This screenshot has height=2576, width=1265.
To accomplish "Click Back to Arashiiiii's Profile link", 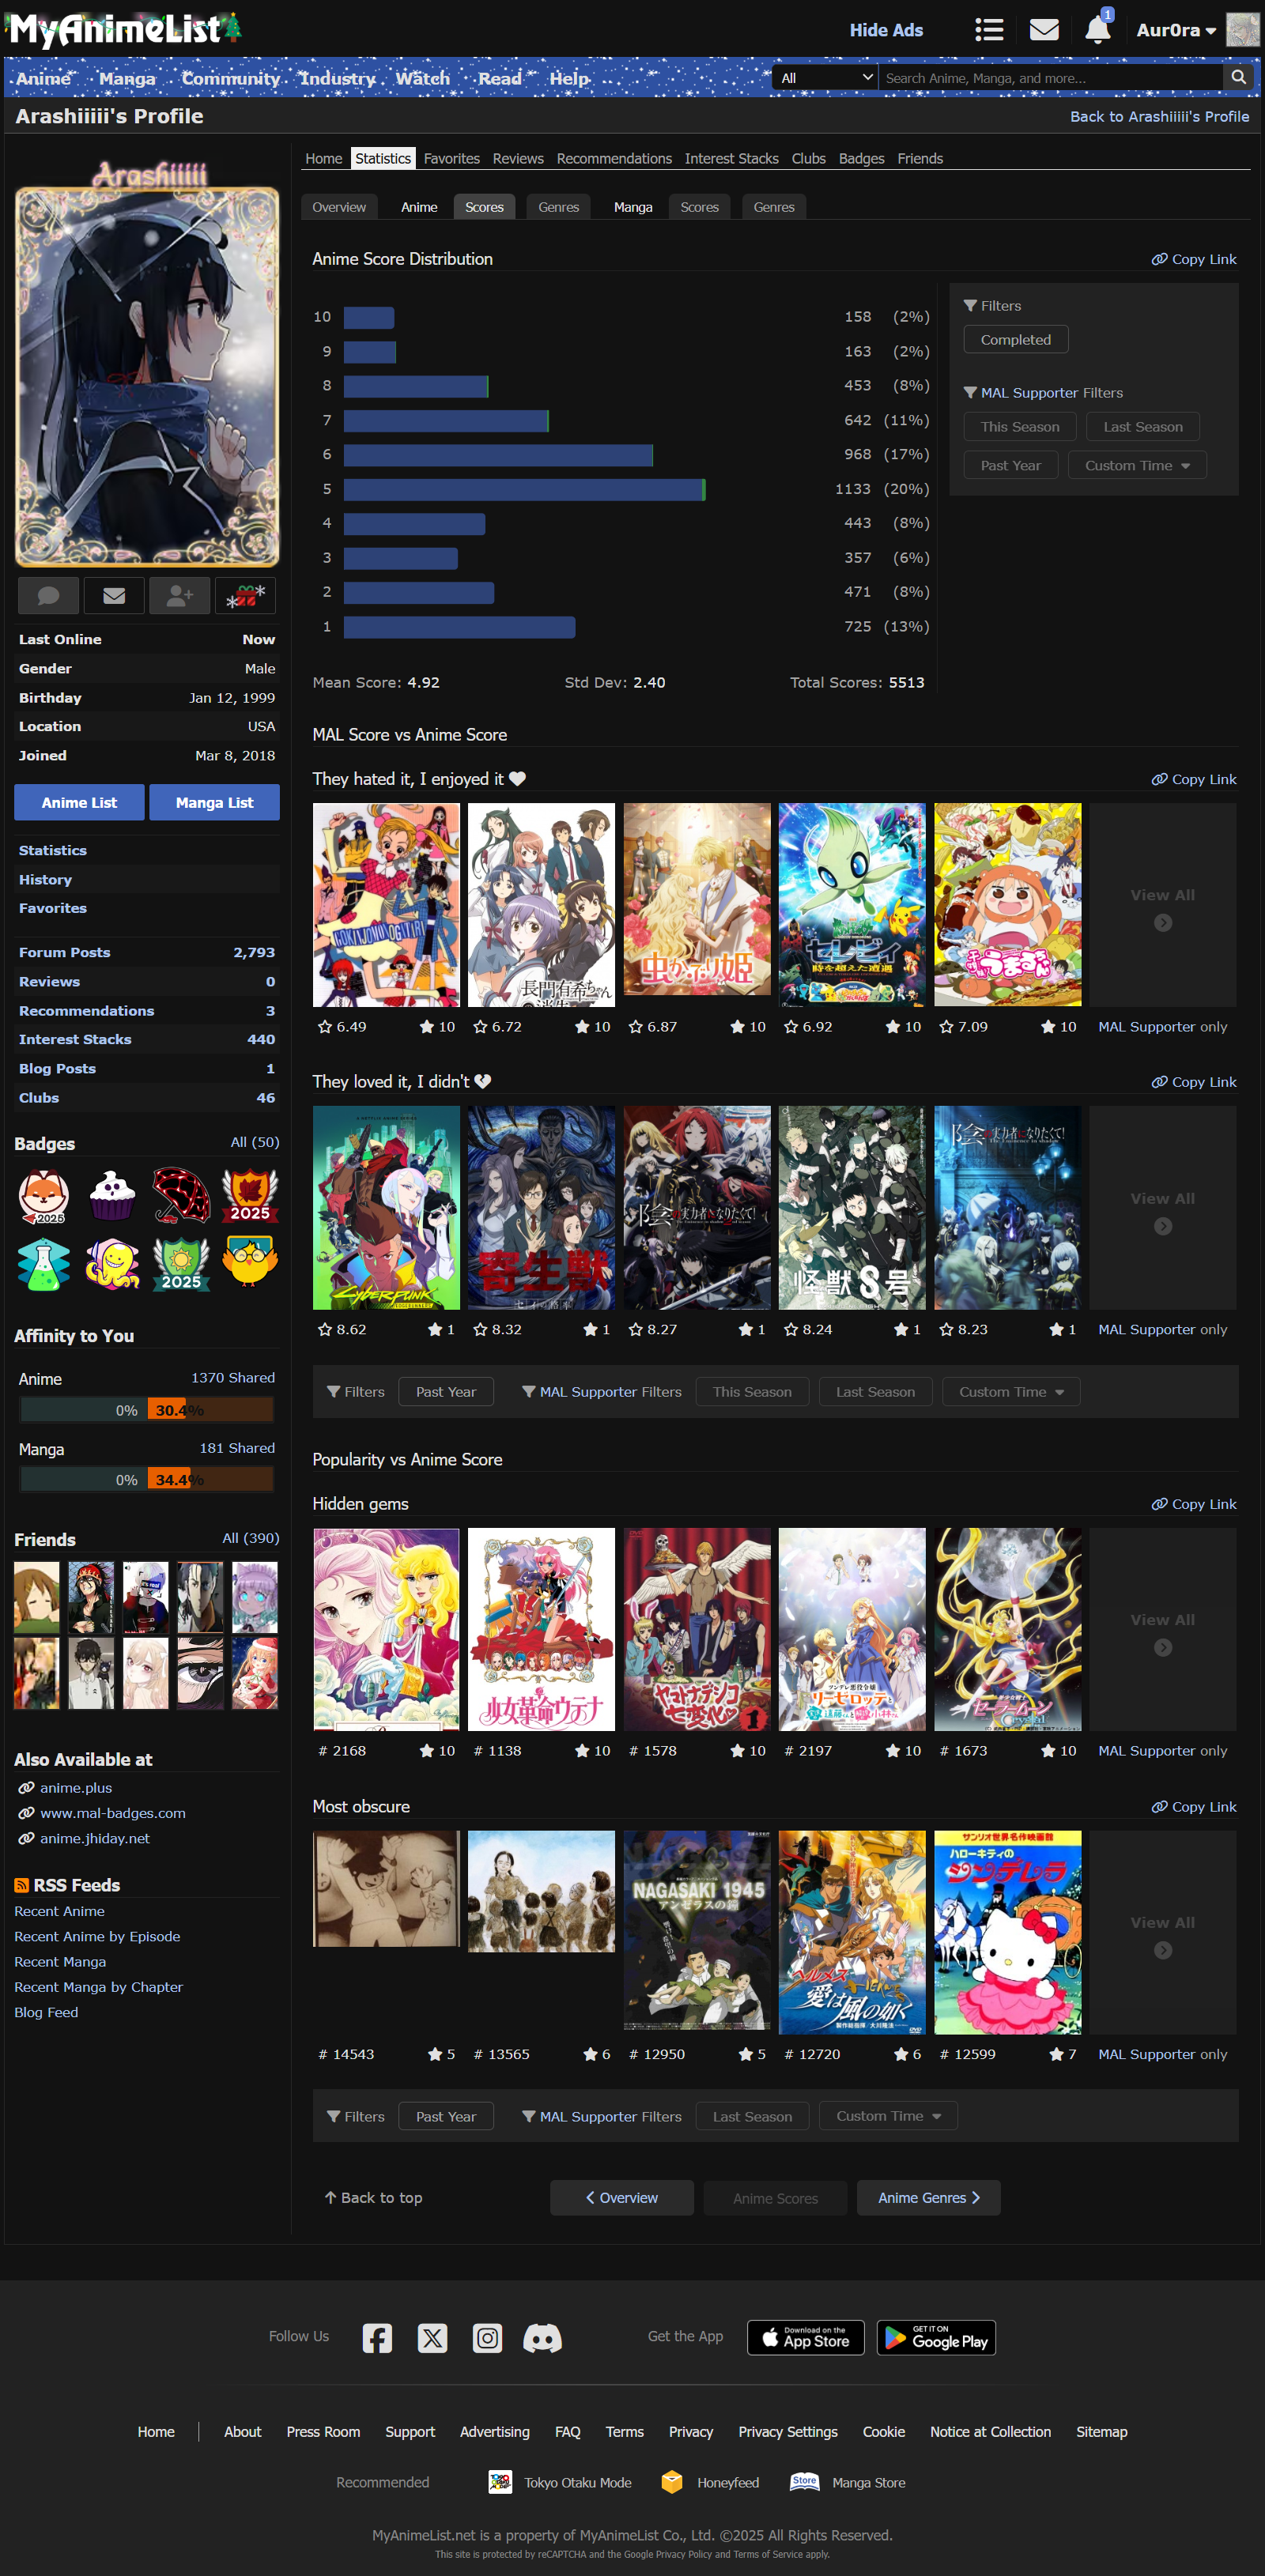I will pos(1159,116).
